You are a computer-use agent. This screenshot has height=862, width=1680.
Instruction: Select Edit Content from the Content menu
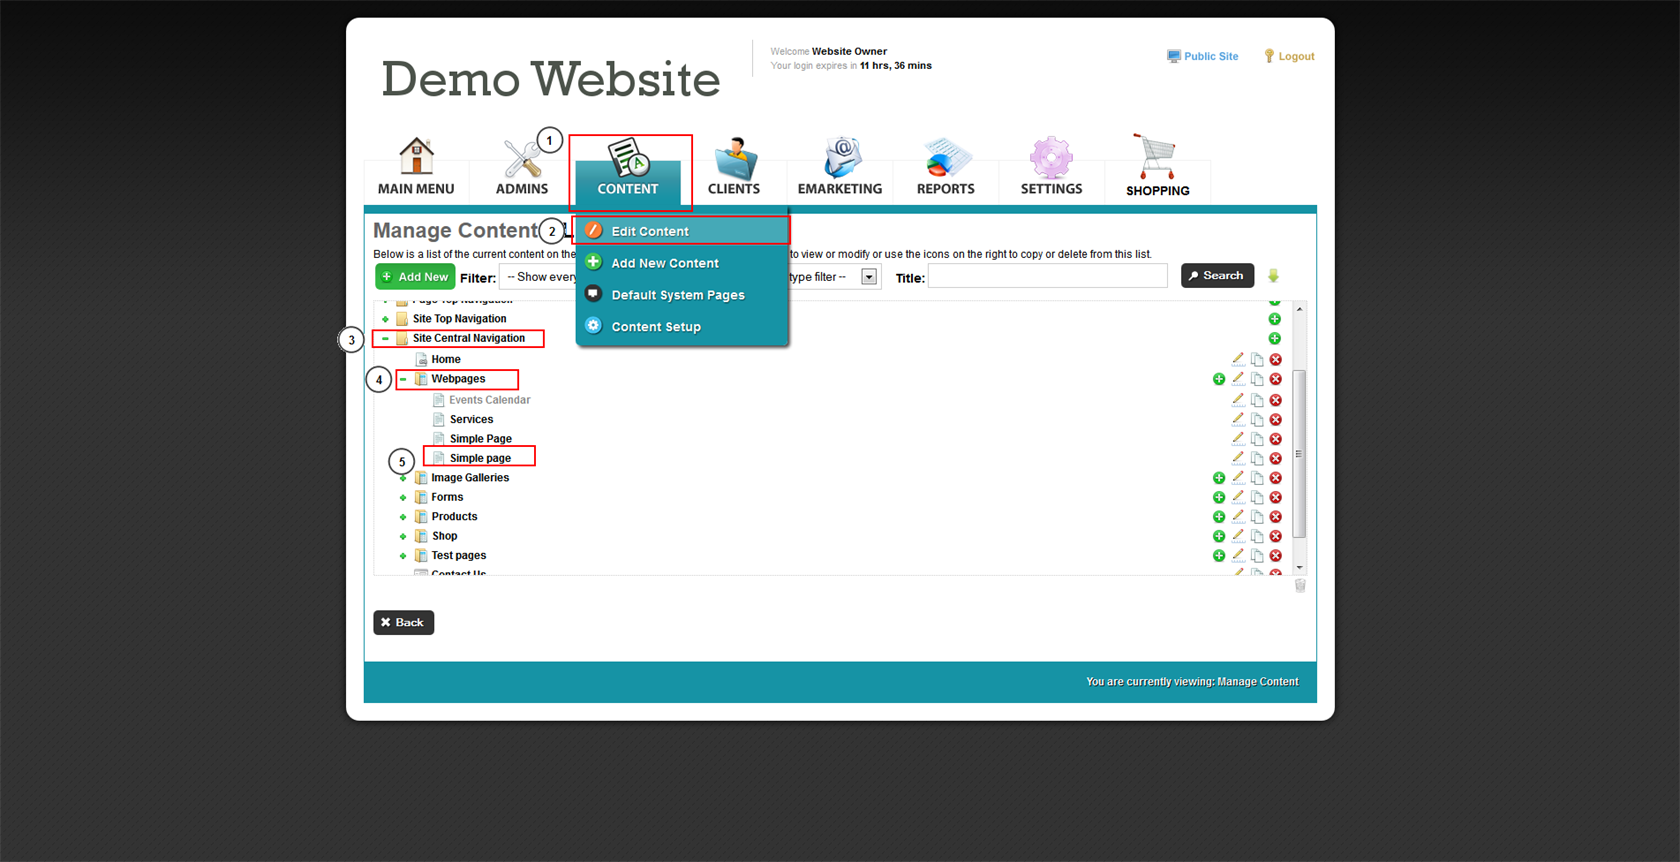point(650,231)
